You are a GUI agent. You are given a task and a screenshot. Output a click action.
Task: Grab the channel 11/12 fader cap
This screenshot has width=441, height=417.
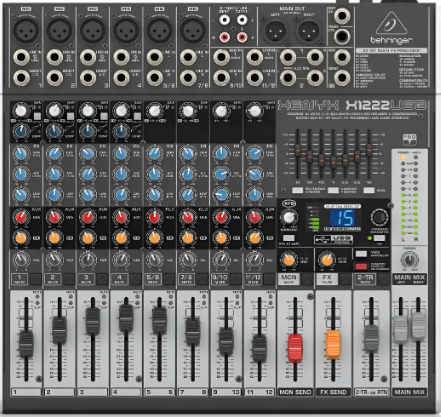pos(259,348)
